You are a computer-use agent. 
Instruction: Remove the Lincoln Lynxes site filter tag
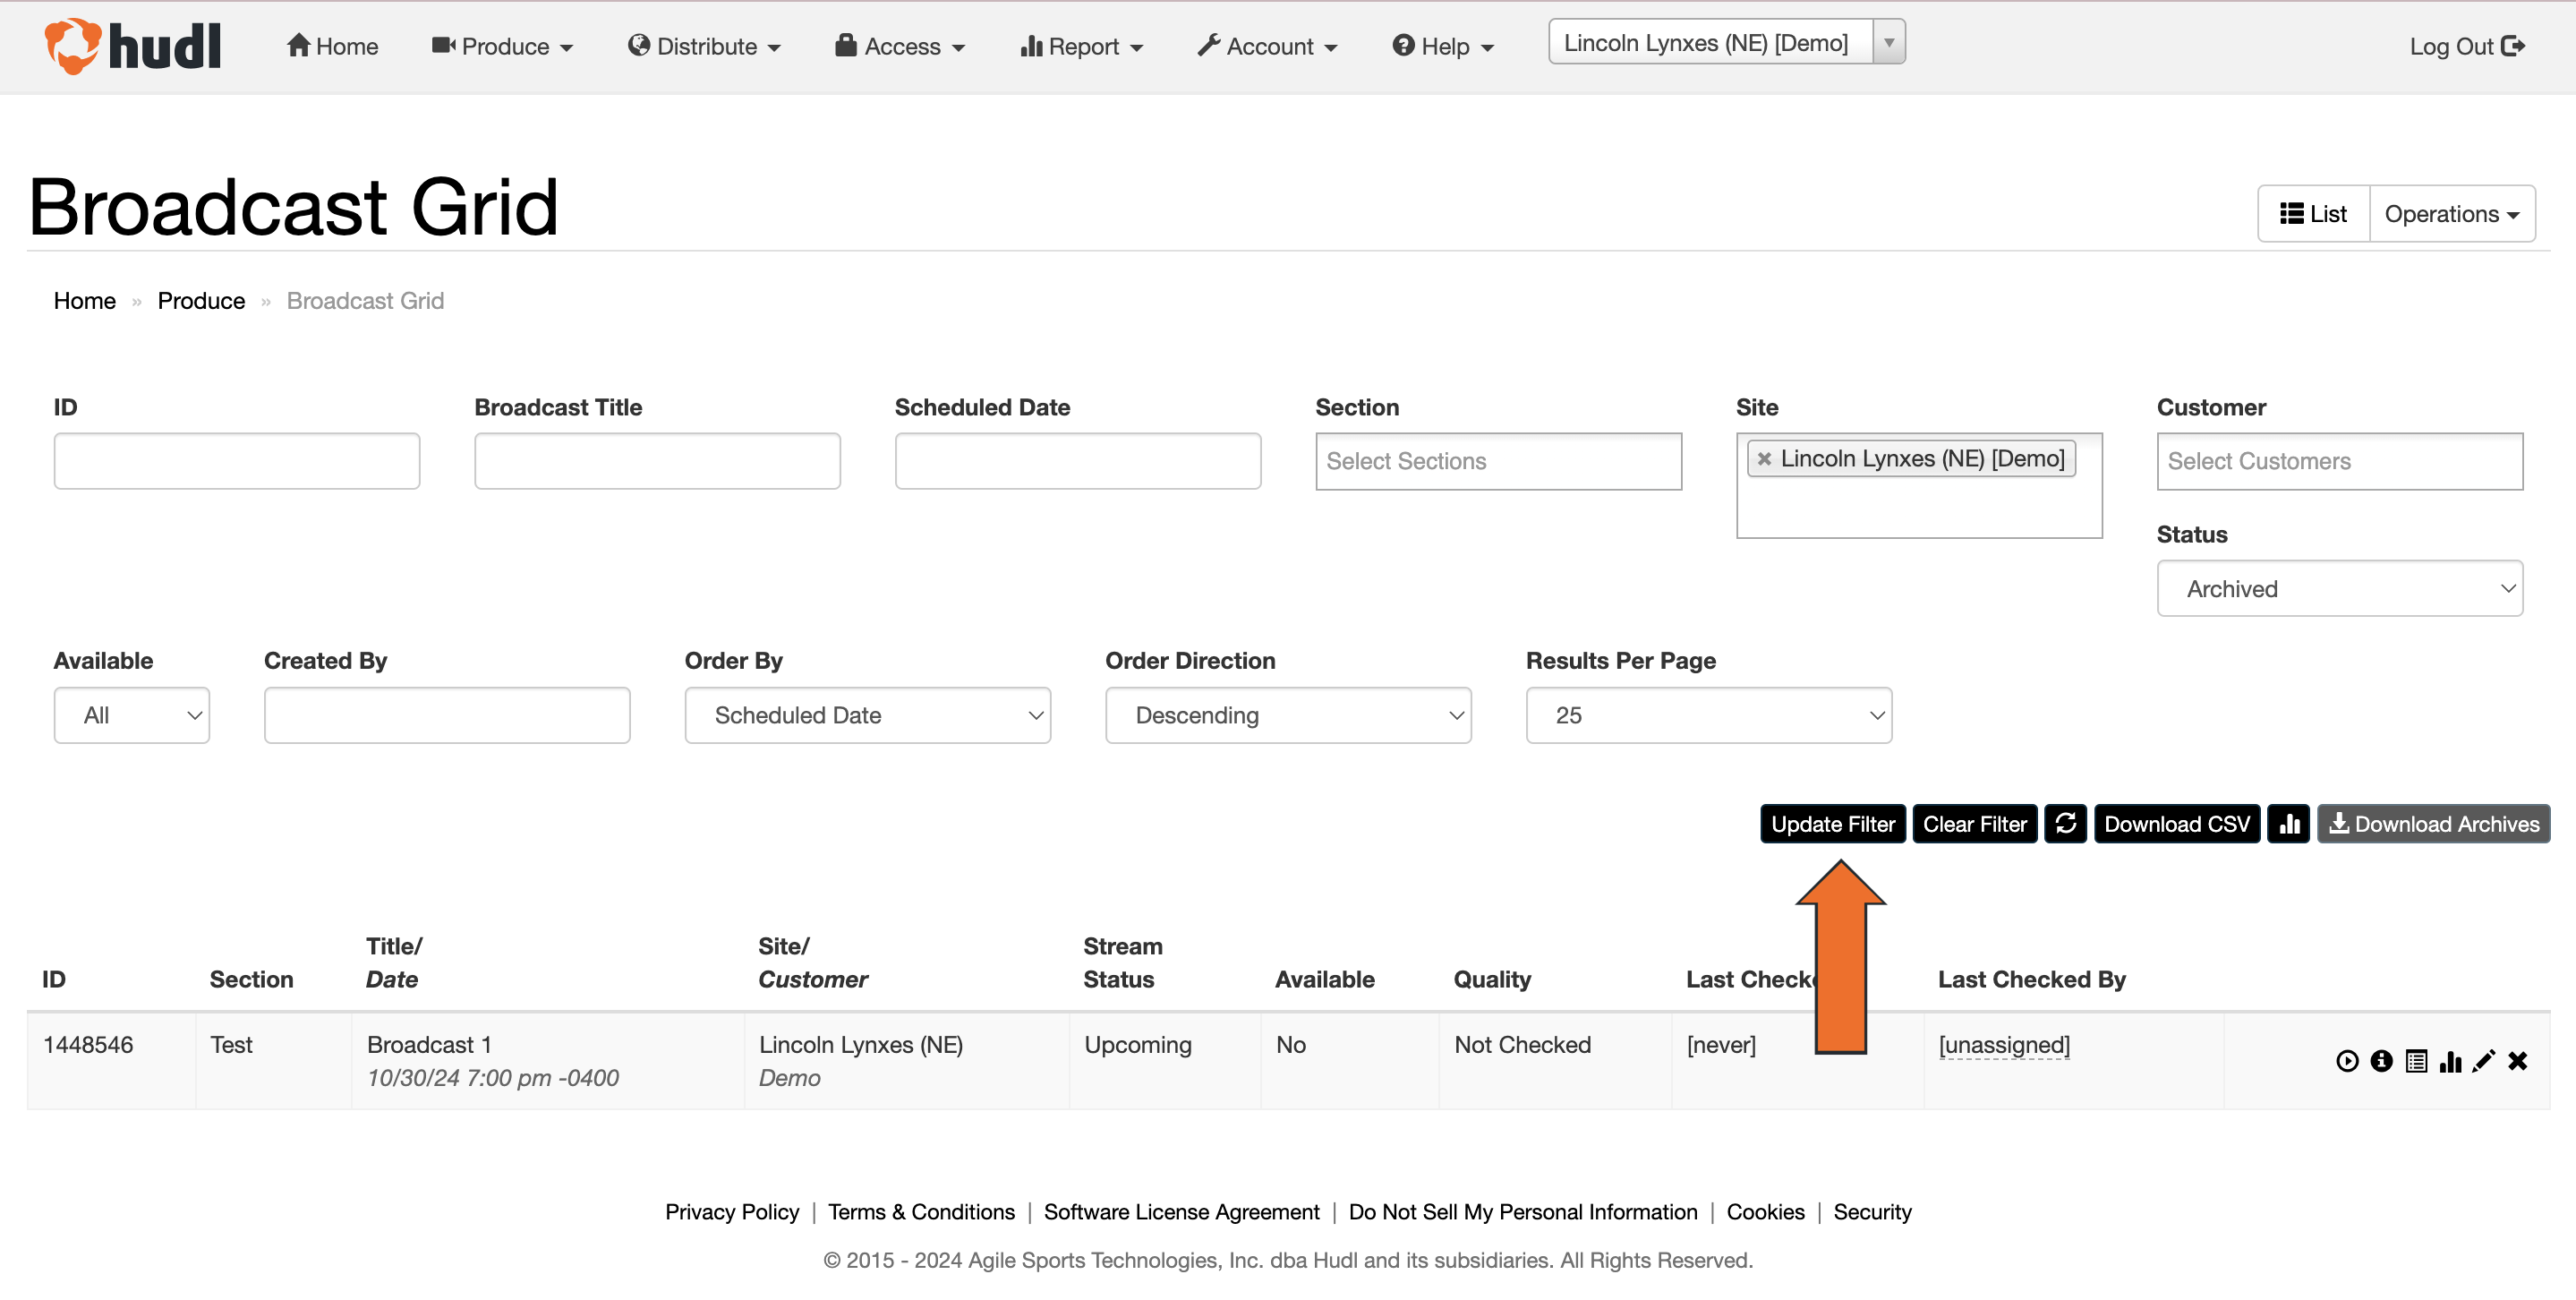tap(1765, 459)
